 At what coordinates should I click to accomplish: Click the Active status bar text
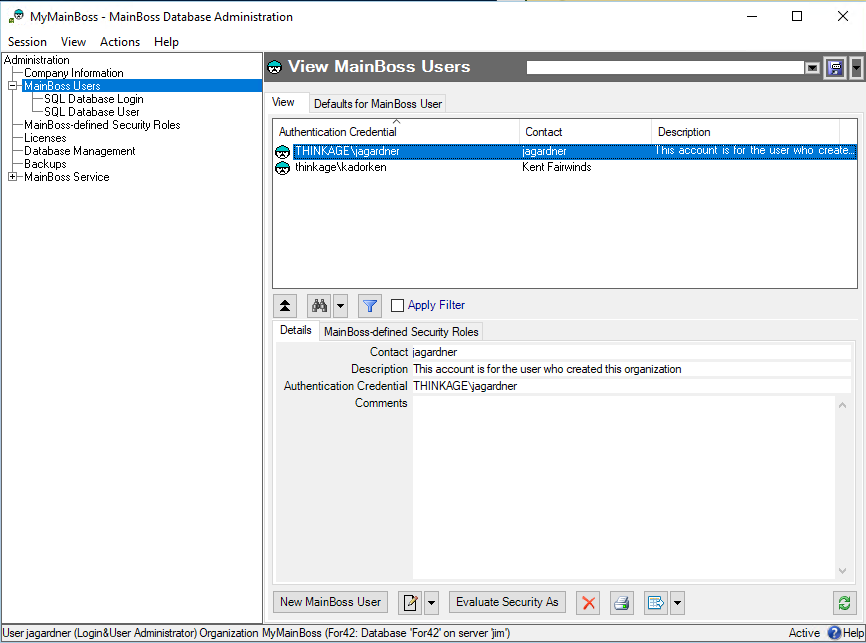[804, 633]
